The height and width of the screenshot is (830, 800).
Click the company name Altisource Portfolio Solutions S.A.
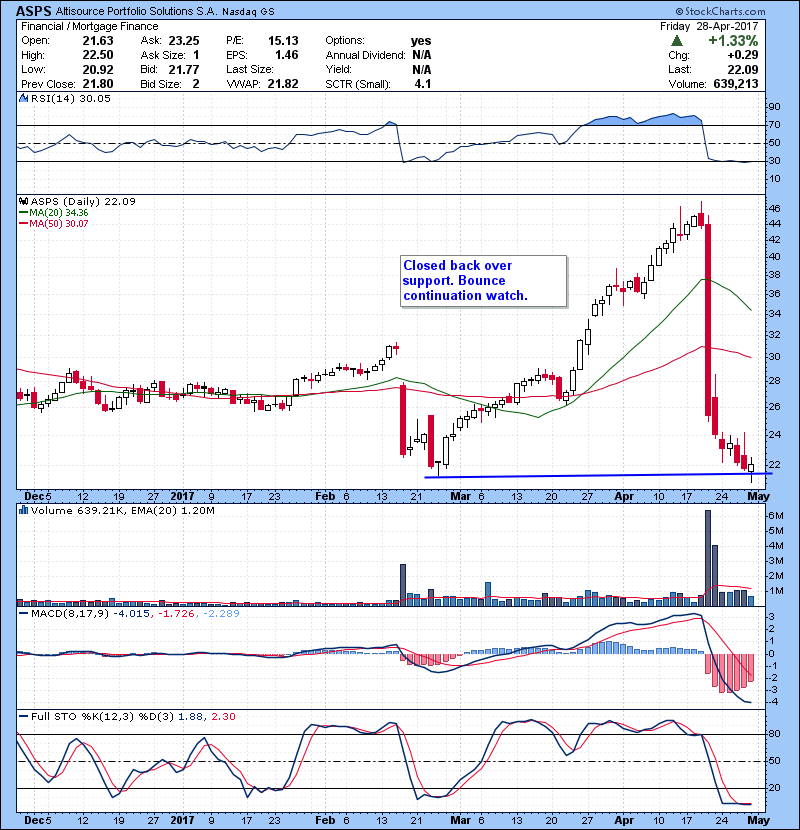(136, 11)
